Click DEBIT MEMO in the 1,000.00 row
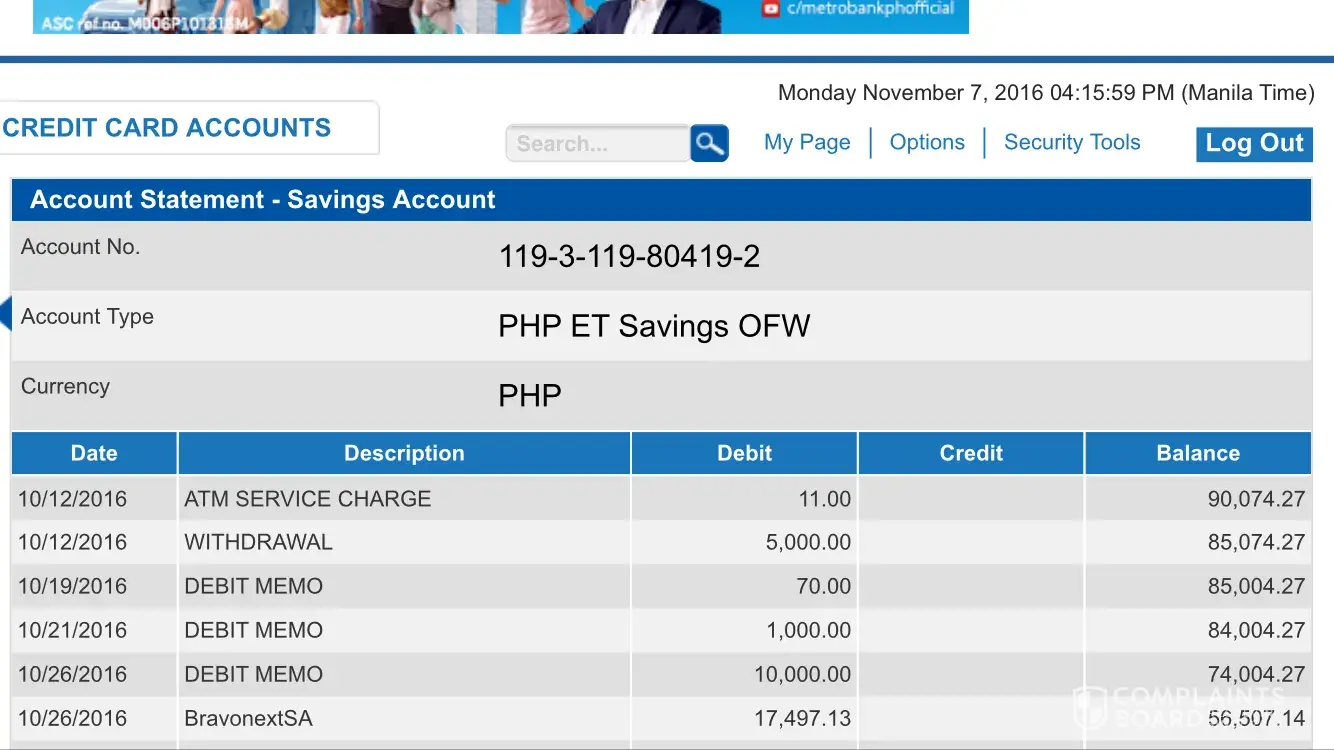 tap(253, 630)
